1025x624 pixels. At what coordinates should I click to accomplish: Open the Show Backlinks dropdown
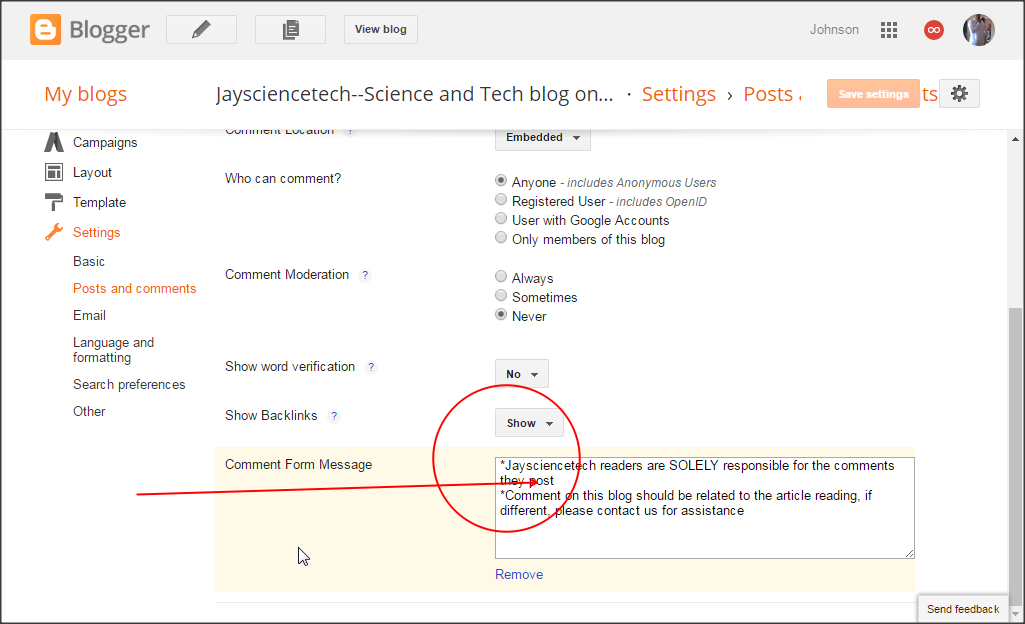pyautogui.click(x=529, y=422)
